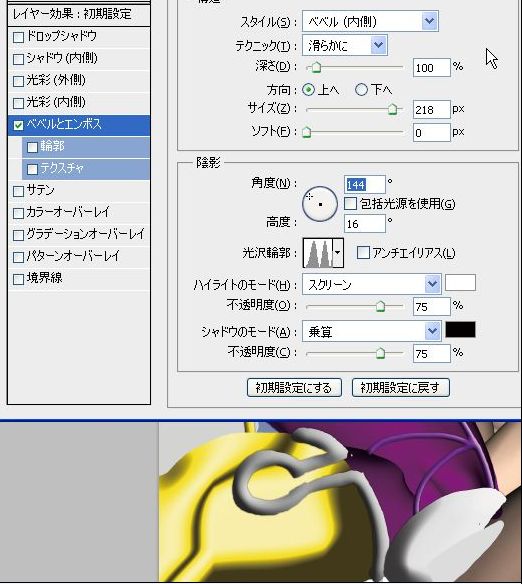Click the サイズ slider handle
Screen dimensions: 522x584
pyautogui.click(x=392, y=109)
